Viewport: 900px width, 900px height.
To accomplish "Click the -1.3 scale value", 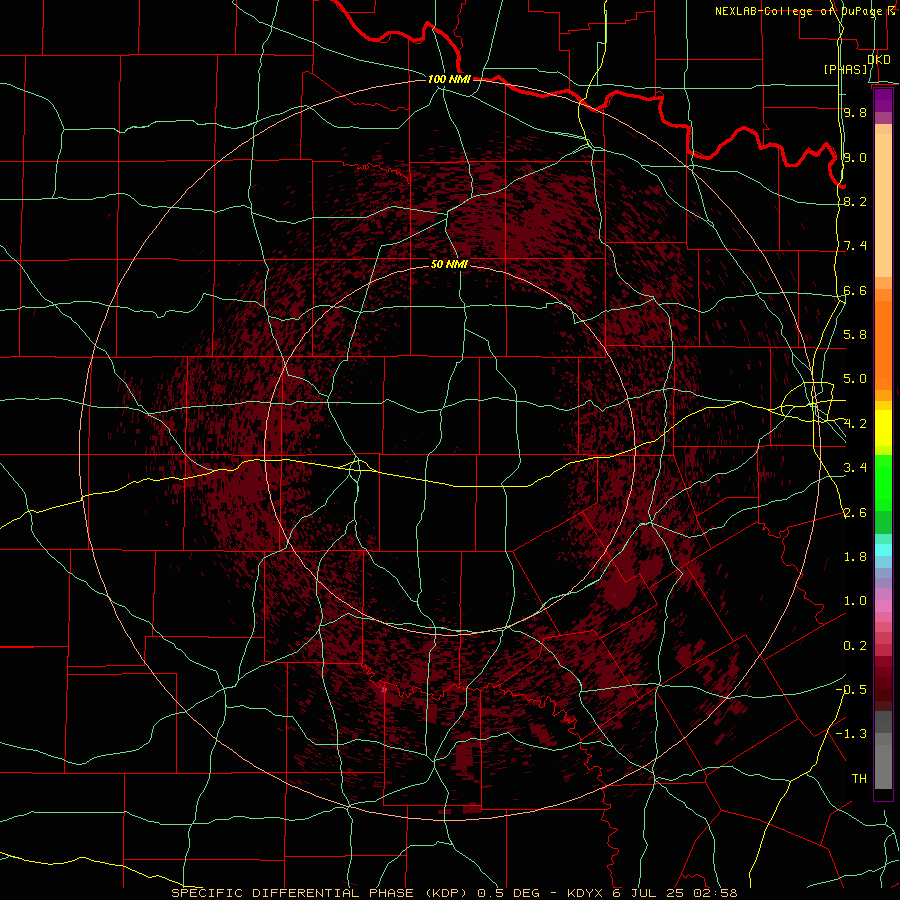I will point(851,734).
